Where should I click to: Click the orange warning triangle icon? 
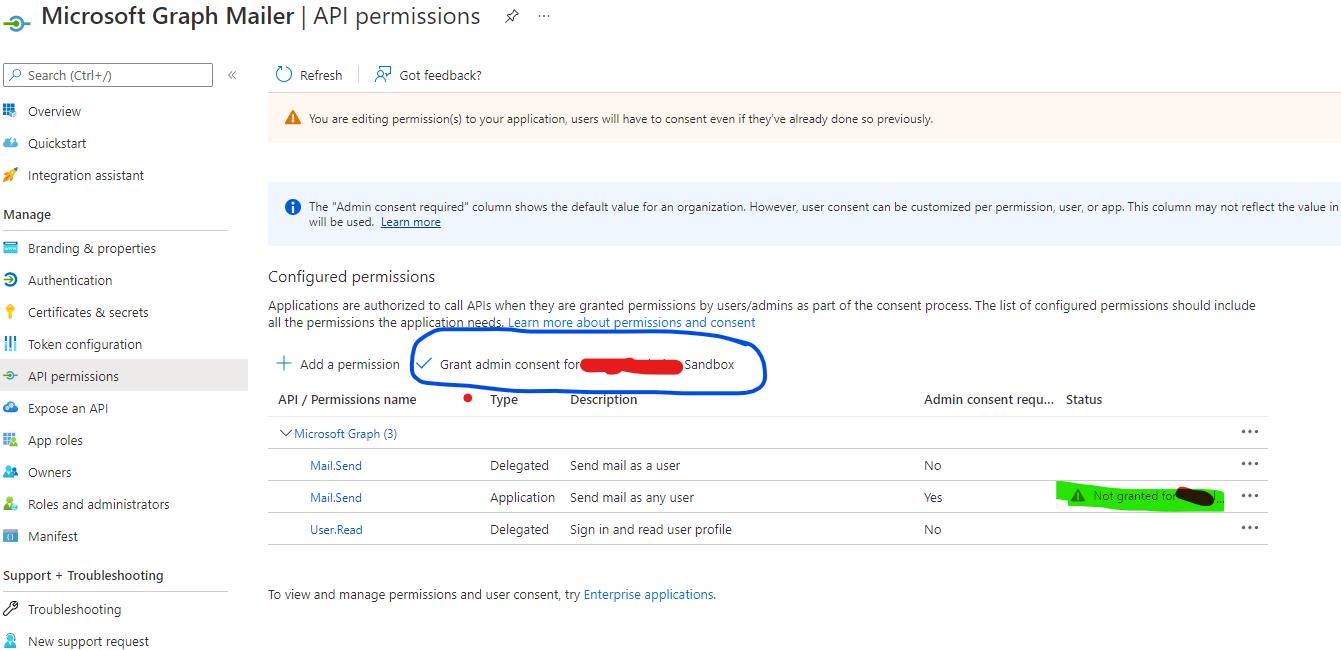tap(292, 118)
